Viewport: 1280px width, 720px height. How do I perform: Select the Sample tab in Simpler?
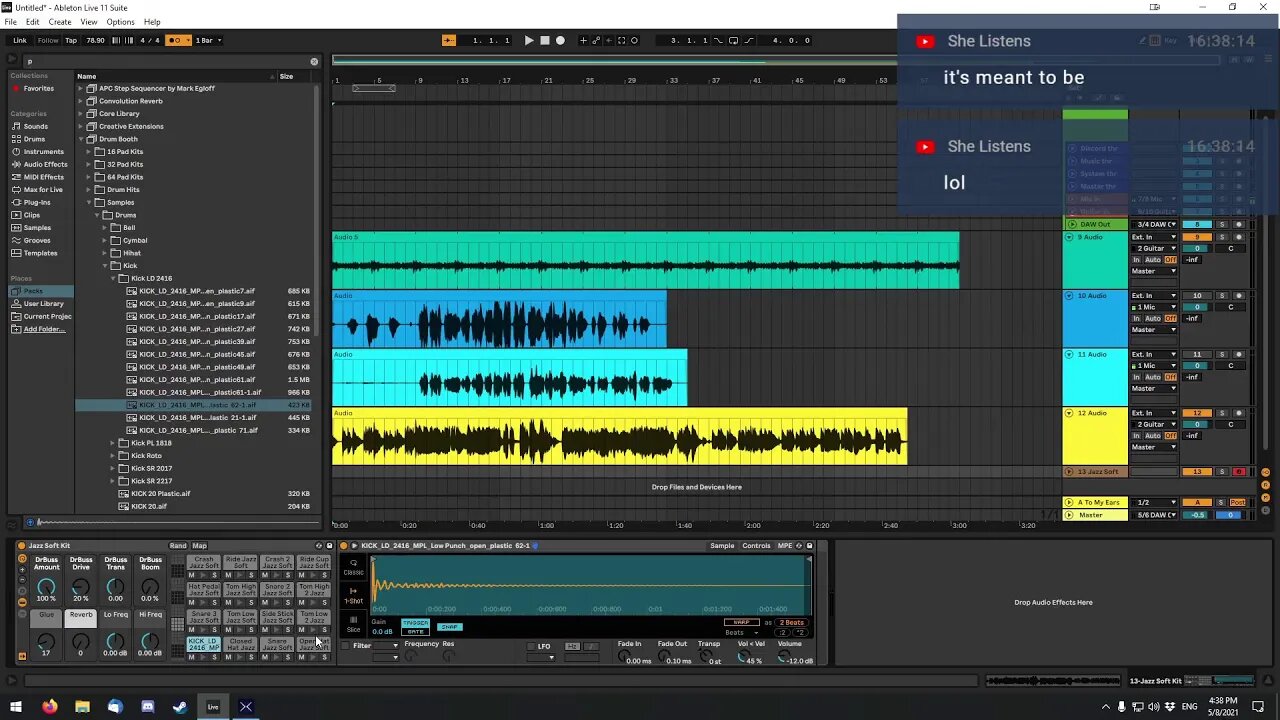(722, 546)
